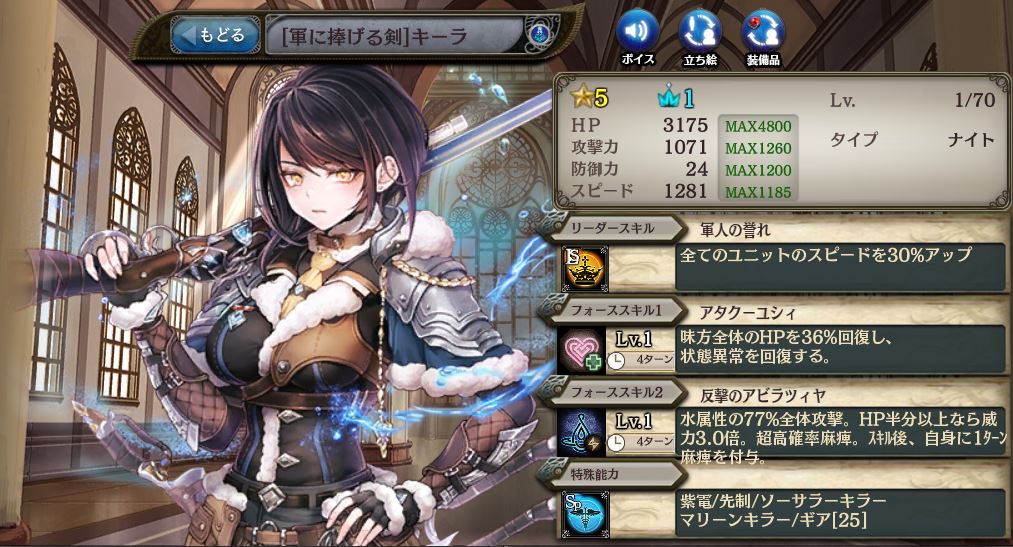
Task: Click the water lightning Force Skill 2 icon
Action: point(583,432)
